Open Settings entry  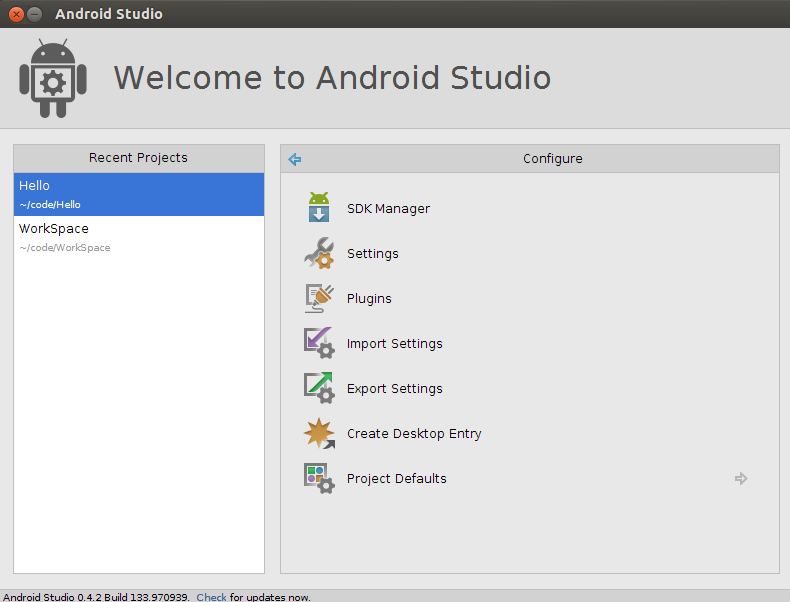(373, 253)
